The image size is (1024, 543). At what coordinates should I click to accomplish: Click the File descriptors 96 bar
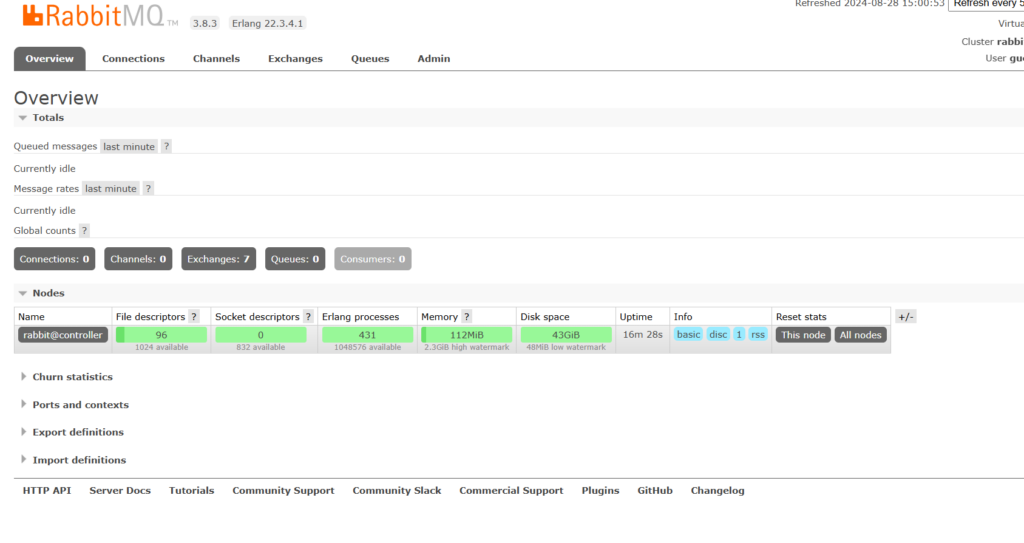tap(161, 335)
